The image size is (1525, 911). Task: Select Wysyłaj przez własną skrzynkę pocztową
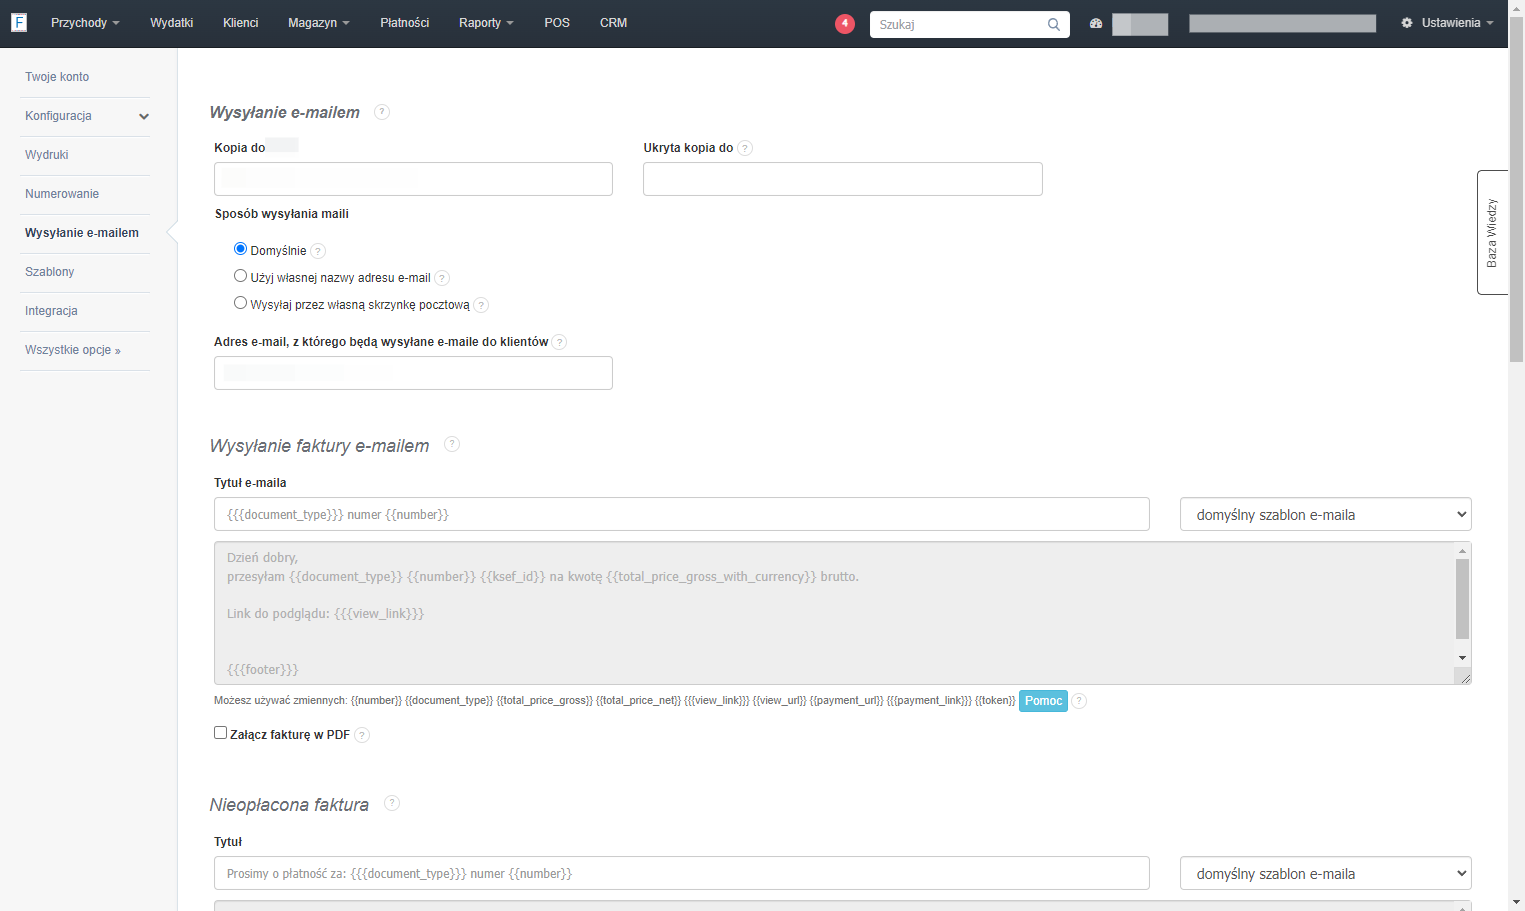click(x=240, y=303)
